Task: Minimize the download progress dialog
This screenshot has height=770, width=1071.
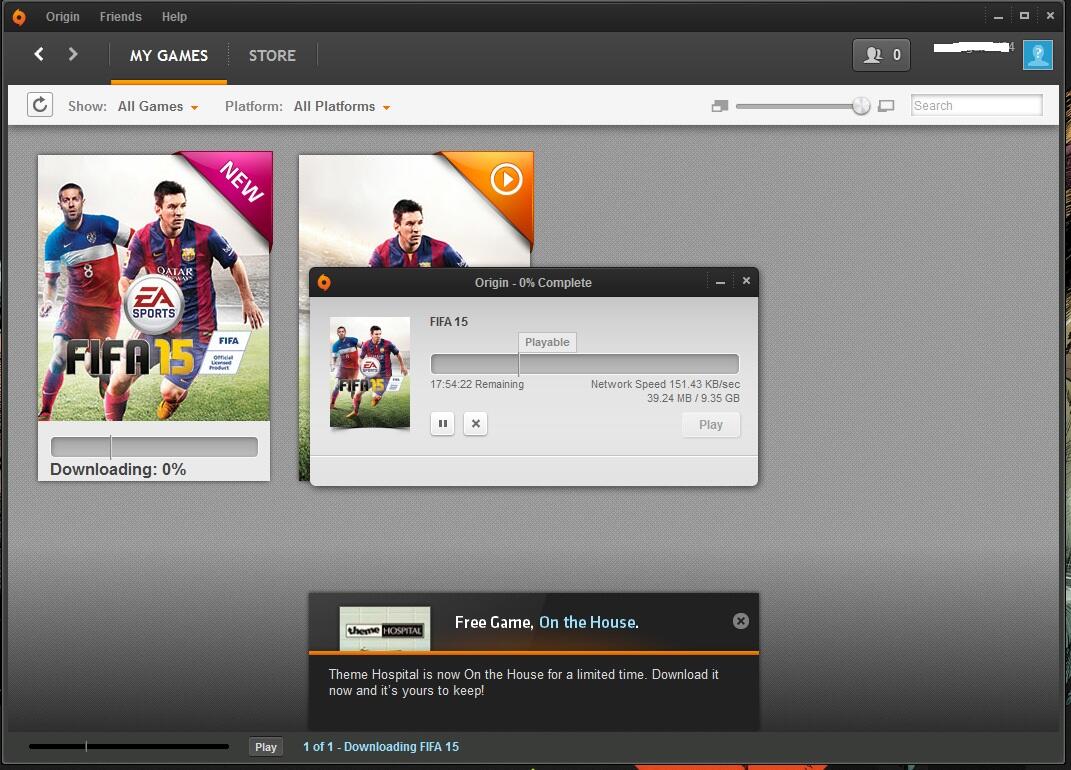Action: pyautogui.click(x=720, y=282)
